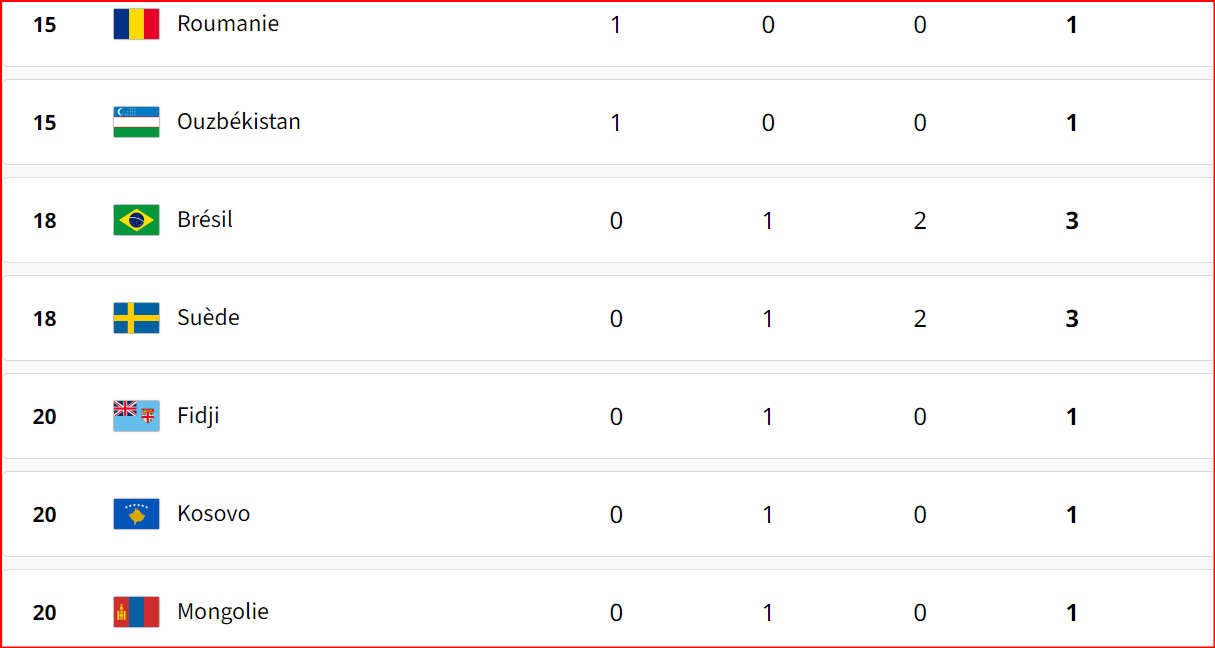Open the Roumanie country link
This screenshot has width=1215, height=648.
[228, 24]
